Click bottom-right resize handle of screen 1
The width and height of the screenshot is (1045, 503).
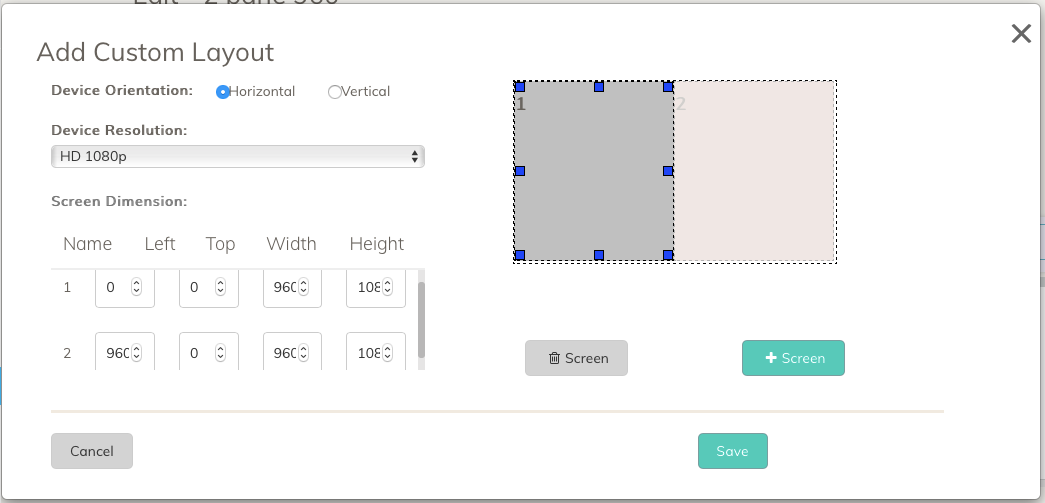click(x=668, y=255)
